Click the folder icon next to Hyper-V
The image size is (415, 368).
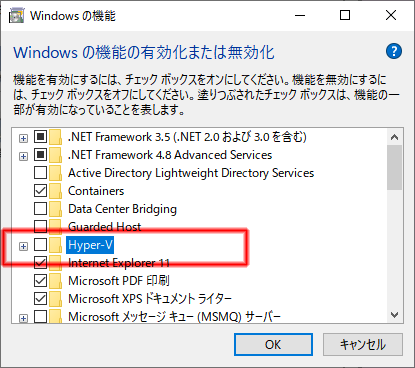[55, 245]
